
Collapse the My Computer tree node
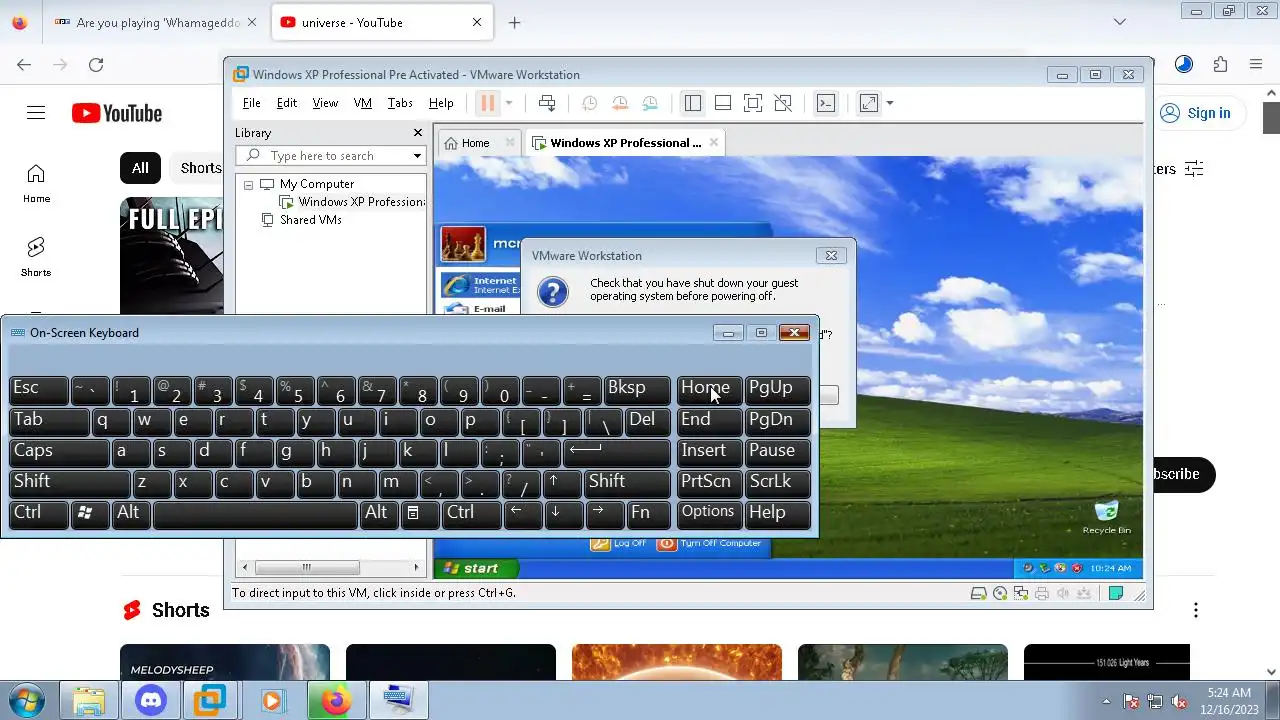pos(248,184)
